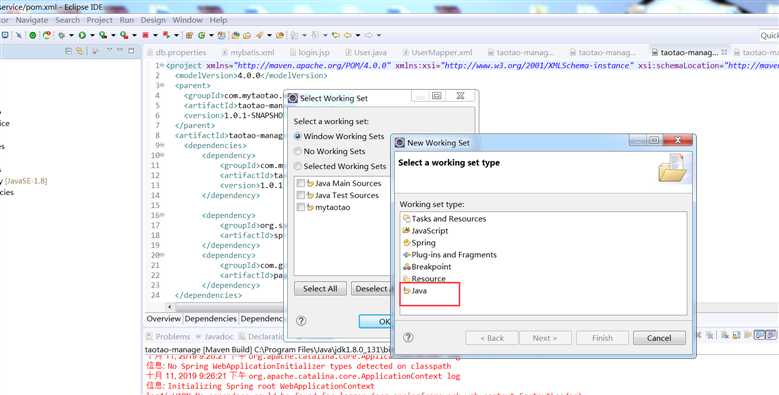Click the Coverage run toolbar icon
This screenshot has height=395, width=779.
pos(103,35)
